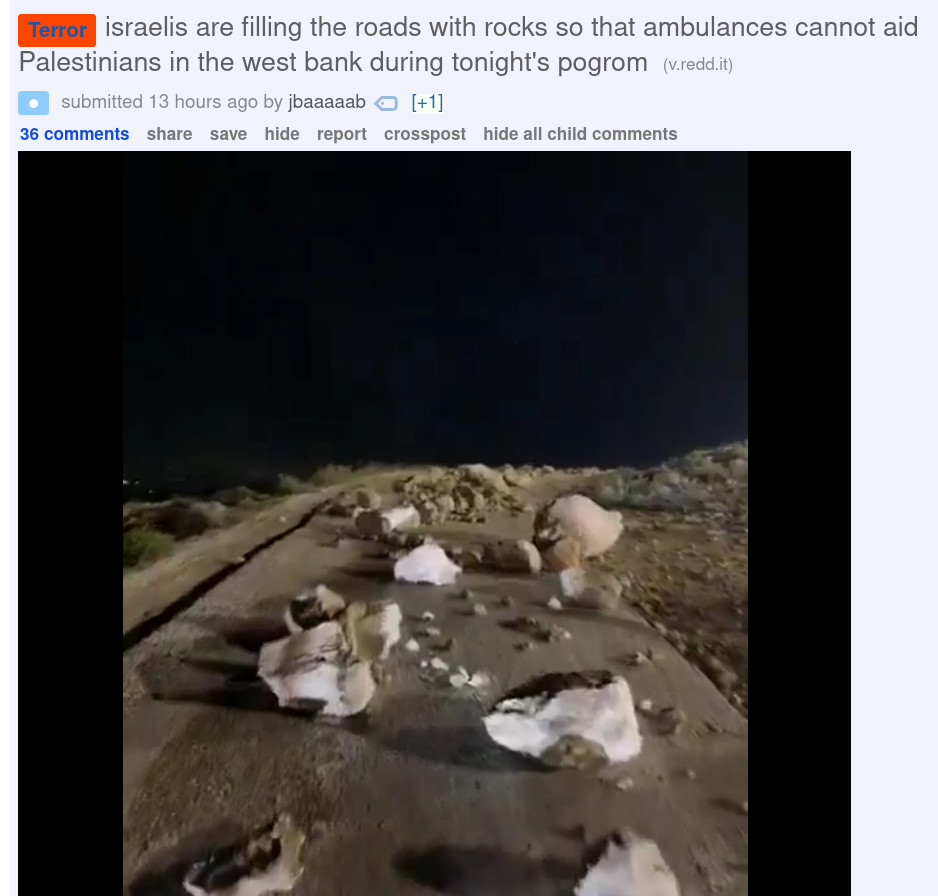Collapse the video with the blue expando button
Viewport: 938px width, 896px height.
point(34,103)
